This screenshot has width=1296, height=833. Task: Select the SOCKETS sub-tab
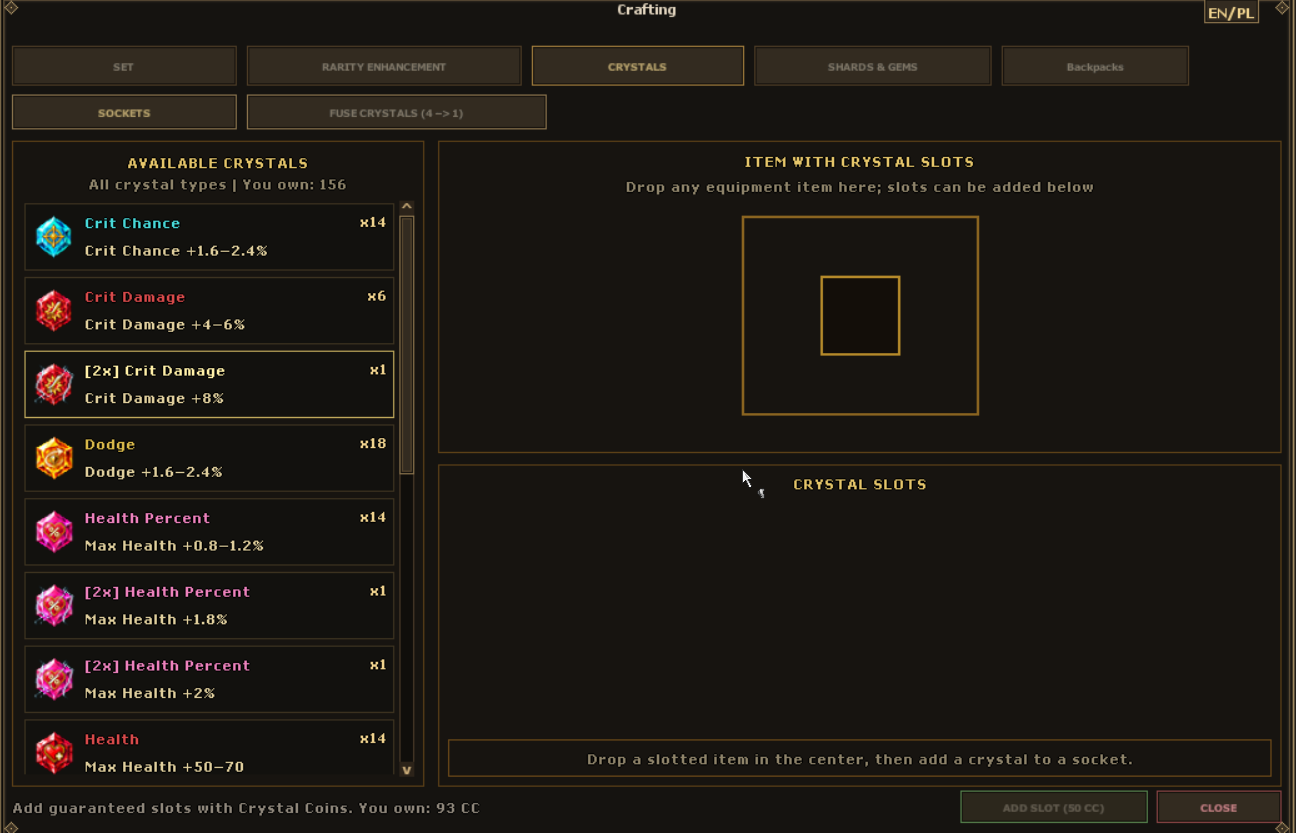(124, 112)
